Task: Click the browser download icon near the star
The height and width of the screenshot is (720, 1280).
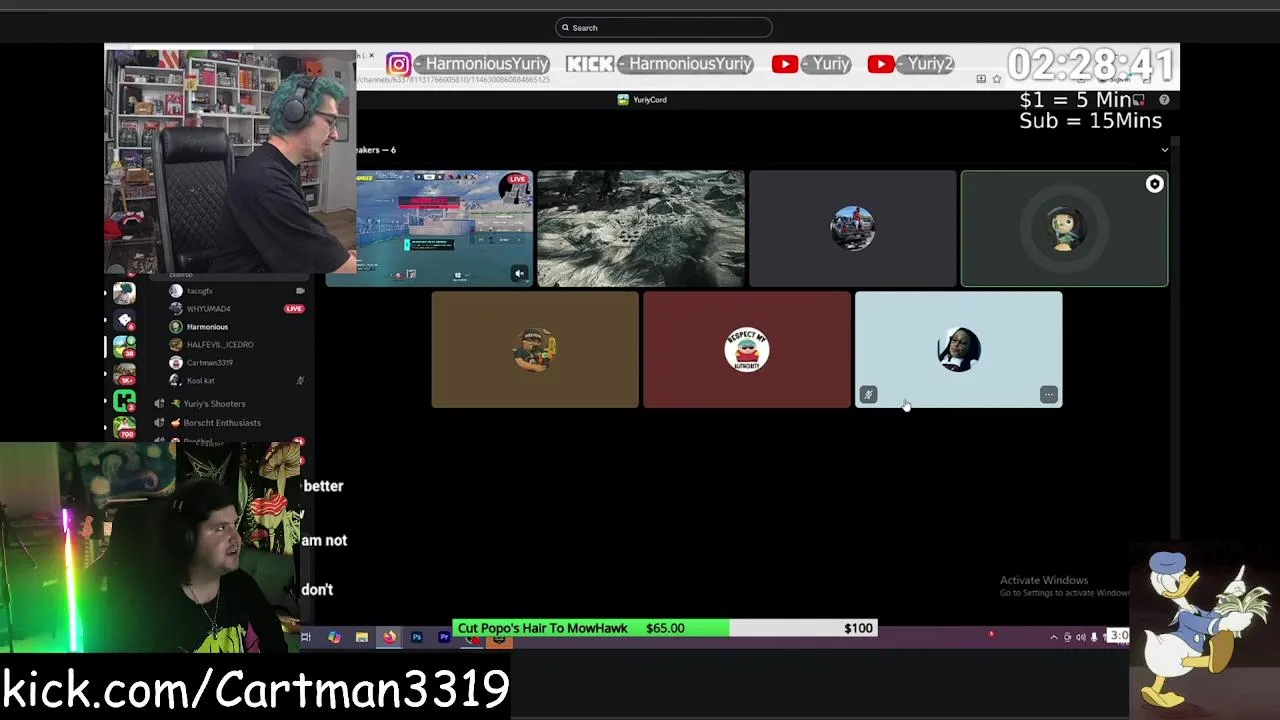Action: click(x=981, y=79)
